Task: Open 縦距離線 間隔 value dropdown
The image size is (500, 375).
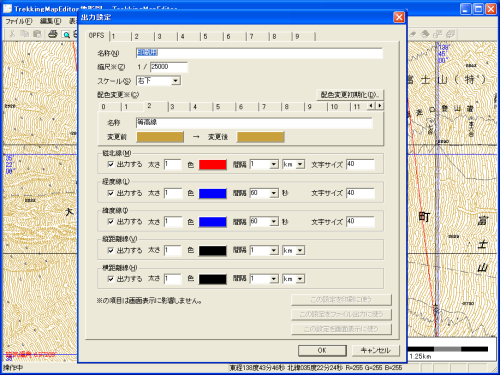Action: pos(274,250)
